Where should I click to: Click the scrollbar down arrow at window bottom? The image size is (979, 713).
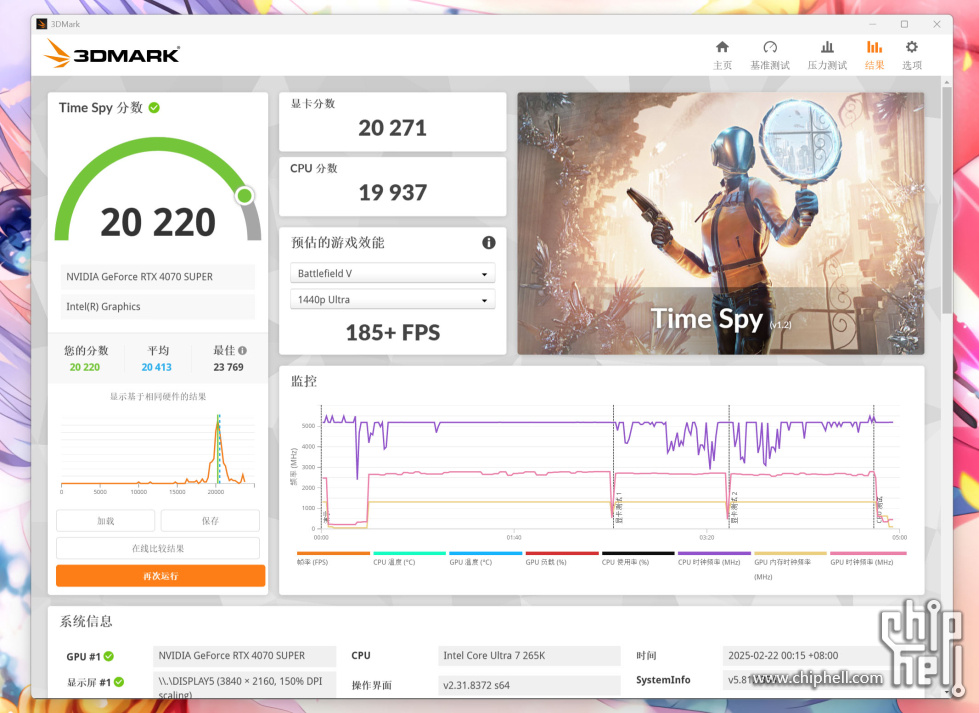pos(947,692)
